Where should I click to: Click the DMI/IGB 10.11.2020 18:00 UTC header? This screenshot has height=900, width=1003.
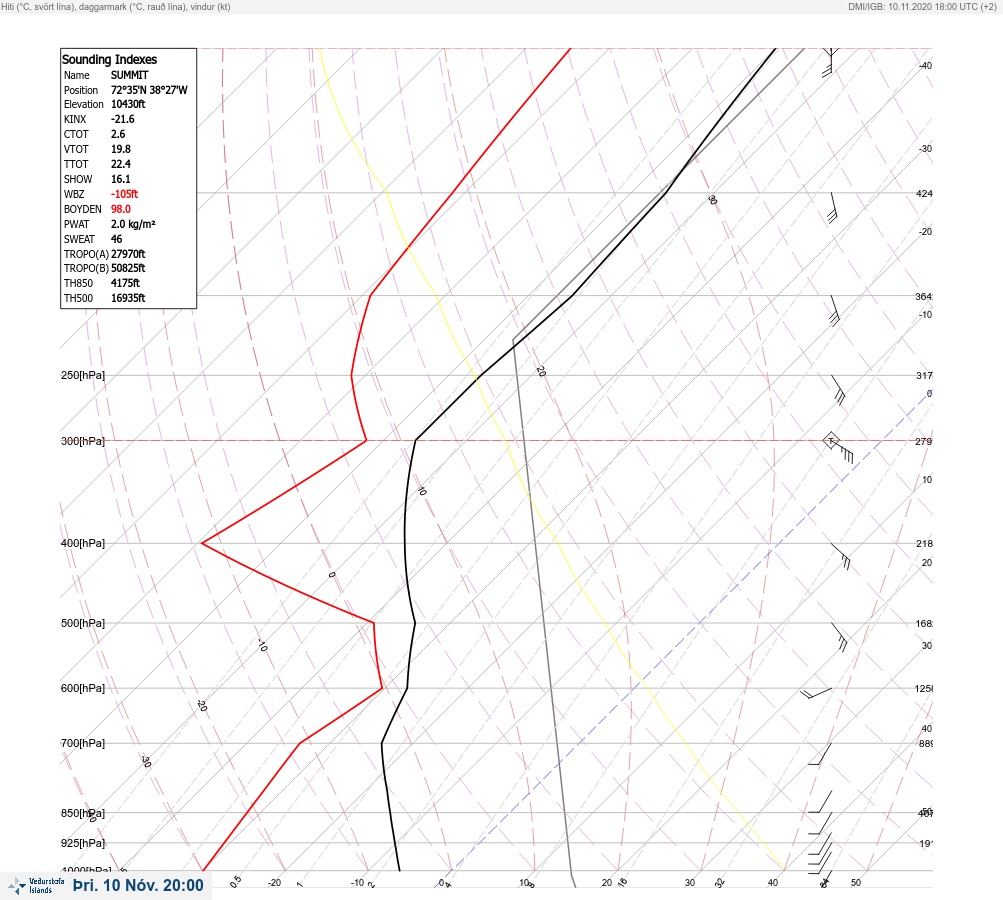click(x=922, y=6)
